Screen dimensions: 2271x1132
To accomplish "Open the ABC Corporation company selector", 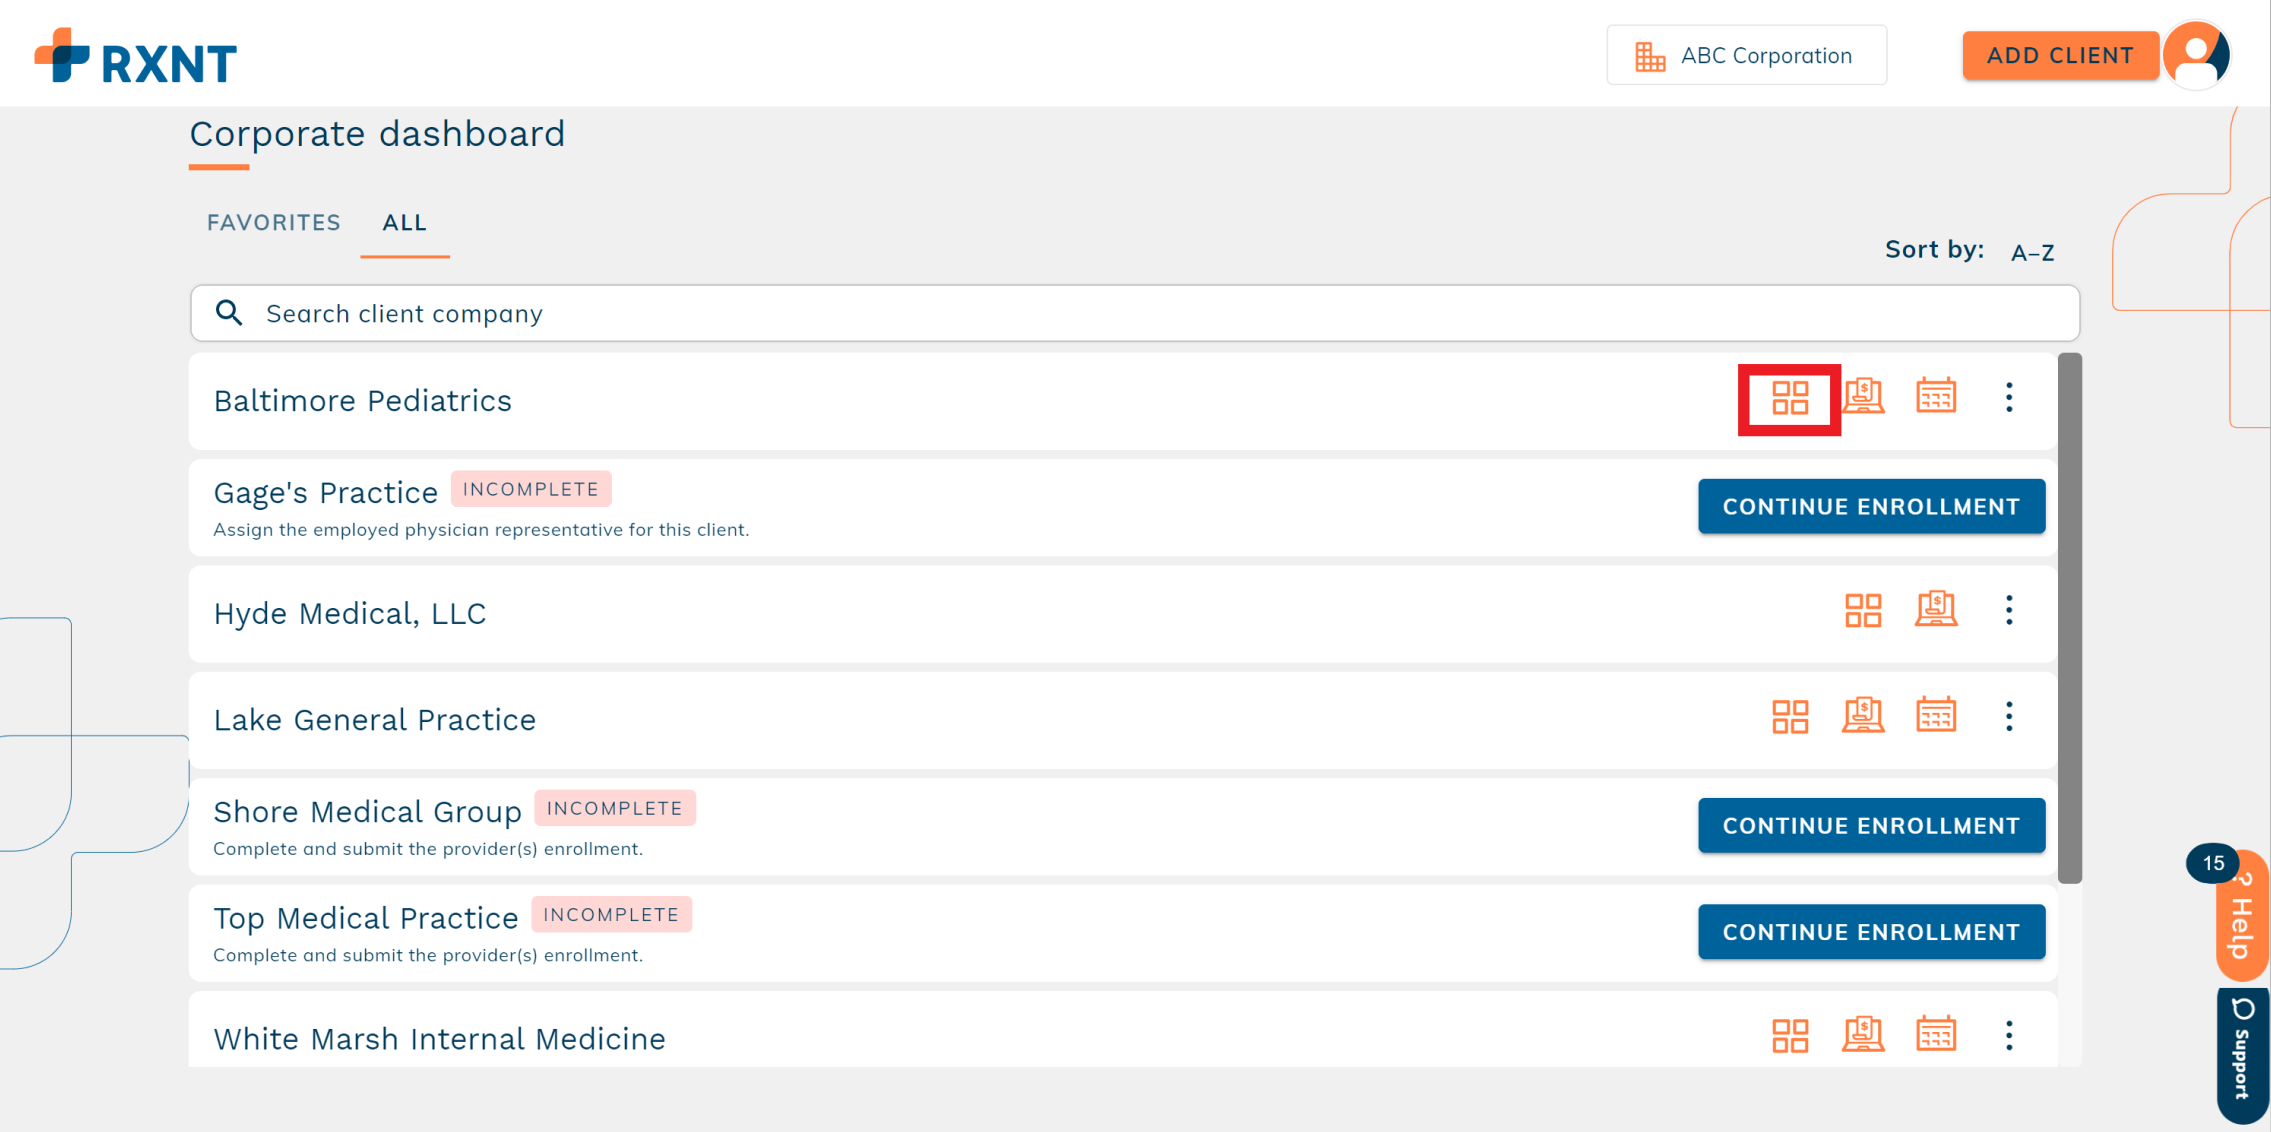I will 1746,55.
